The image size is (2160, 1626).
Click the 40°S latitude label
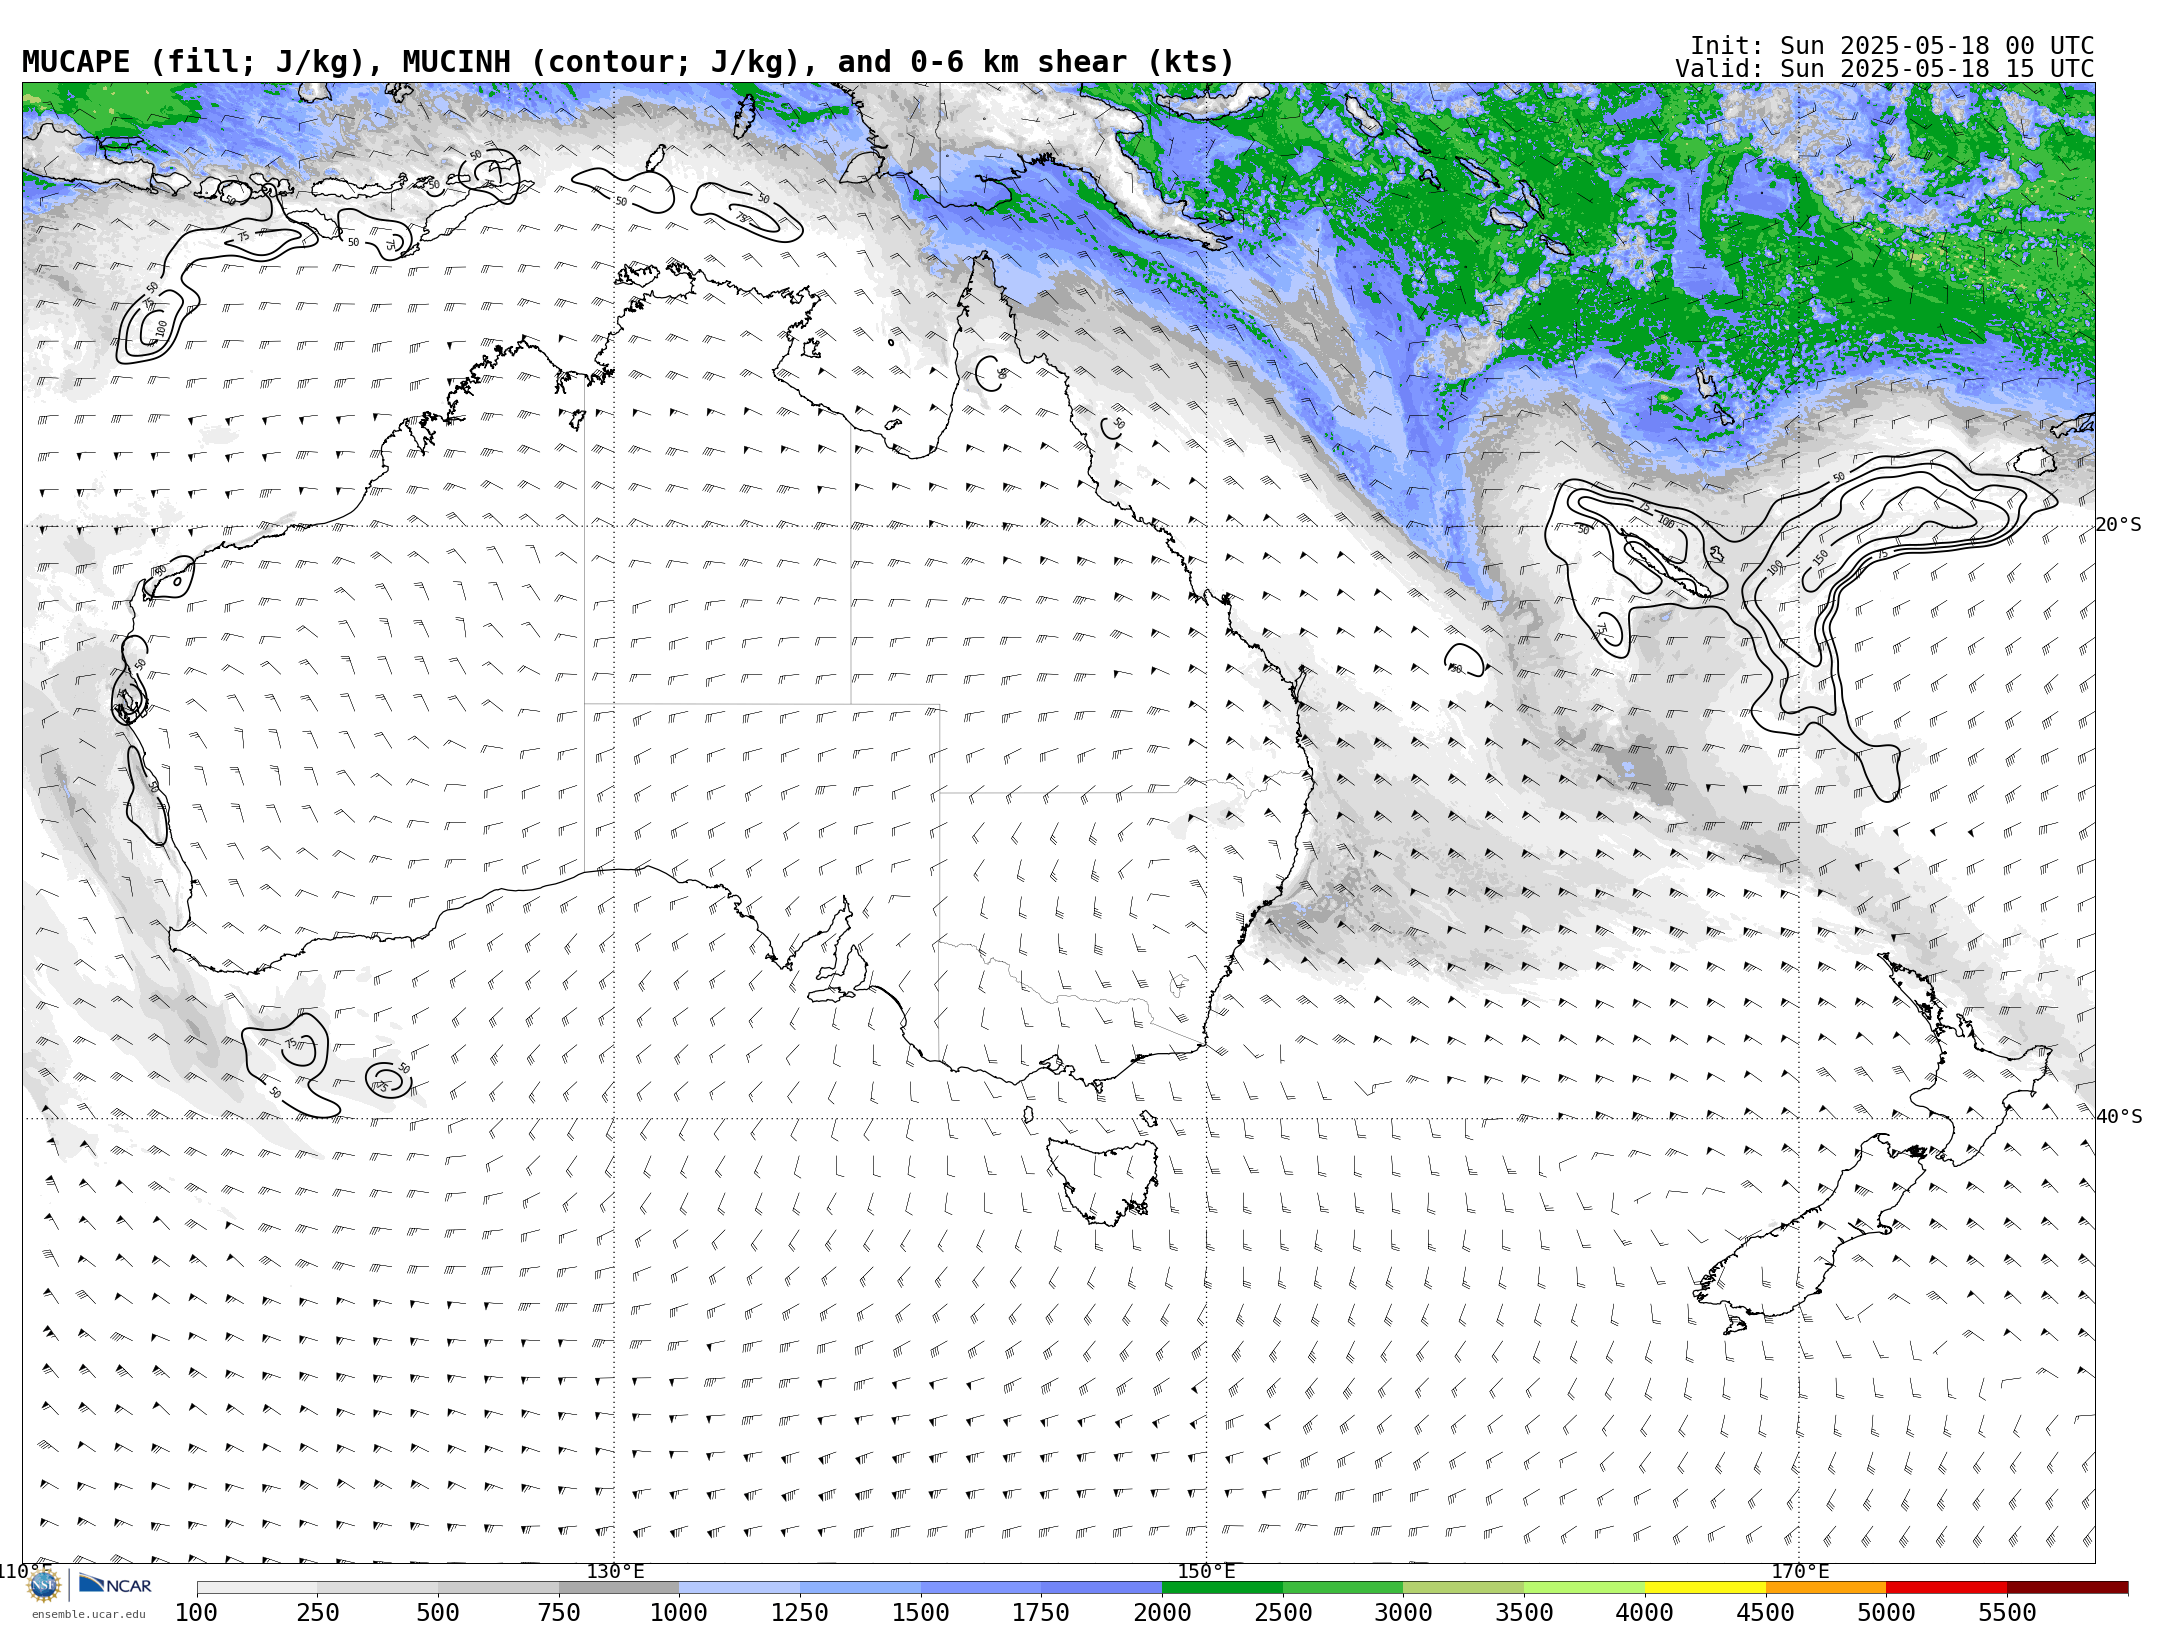point(2119,1117)
